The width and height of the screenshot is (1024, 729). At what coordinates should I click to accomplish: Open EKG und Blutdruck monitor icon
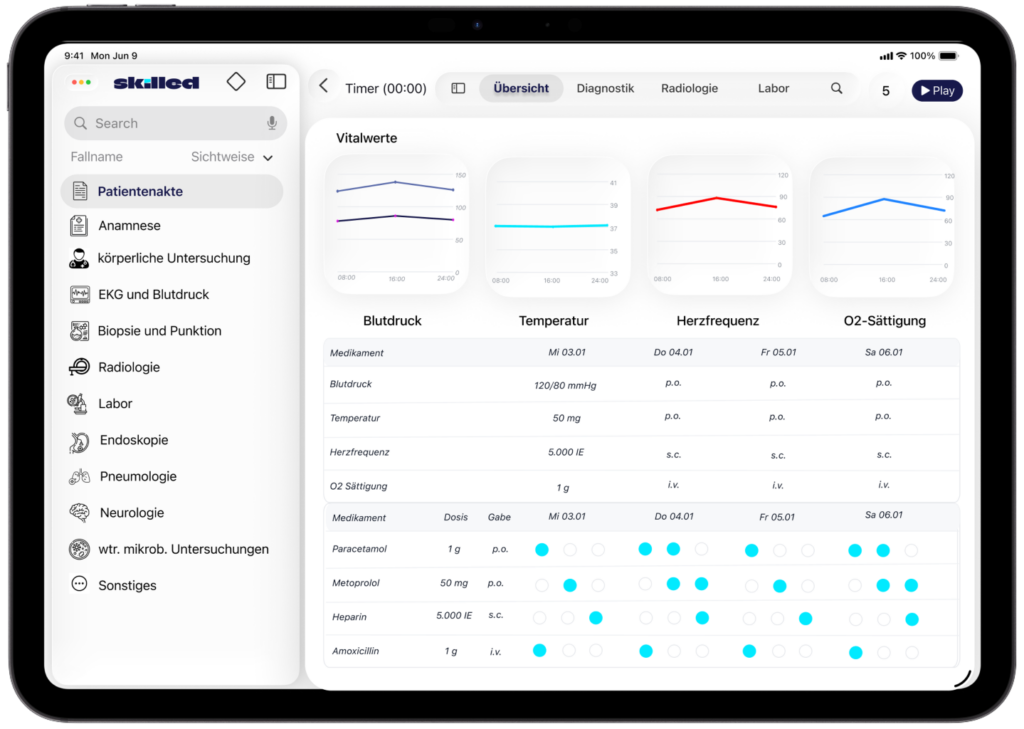point(79,295)
